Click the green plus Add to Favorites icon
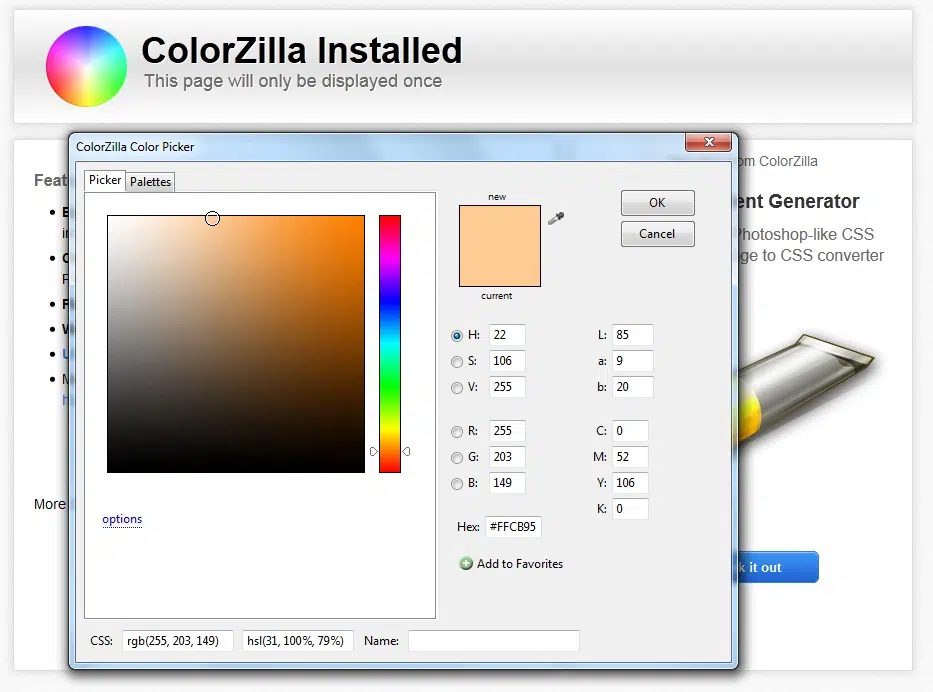This screenshot has height=692, width=933. (x=466, y=564)
